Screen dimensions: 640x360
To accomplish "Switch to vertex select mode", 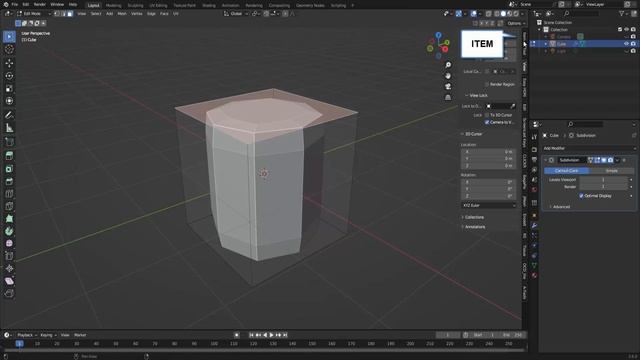I will pos(57,13).
